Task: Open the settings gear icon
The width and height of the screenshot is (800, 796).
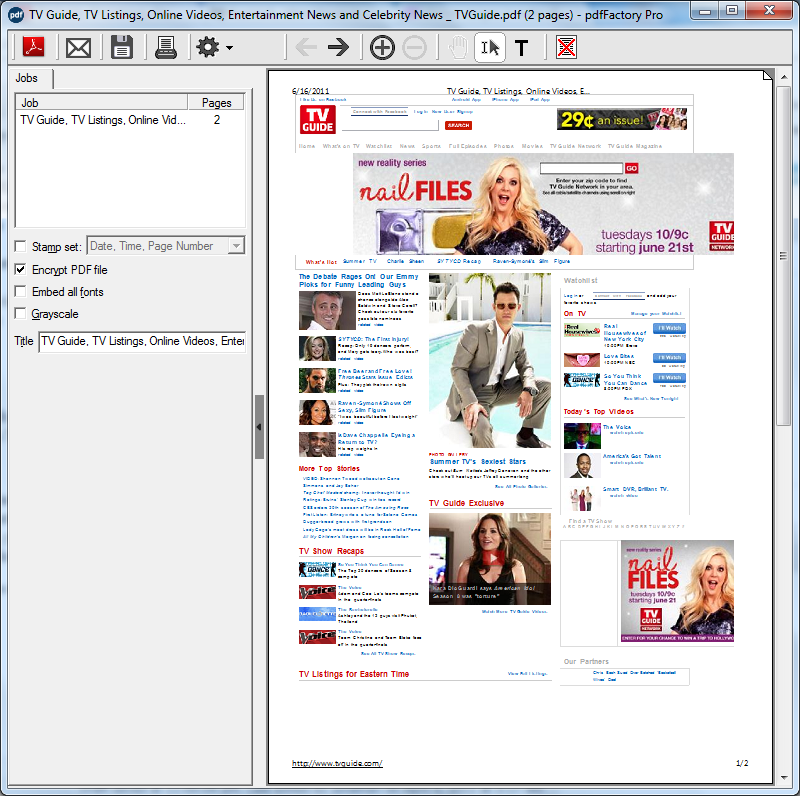Action: point(208,47)
